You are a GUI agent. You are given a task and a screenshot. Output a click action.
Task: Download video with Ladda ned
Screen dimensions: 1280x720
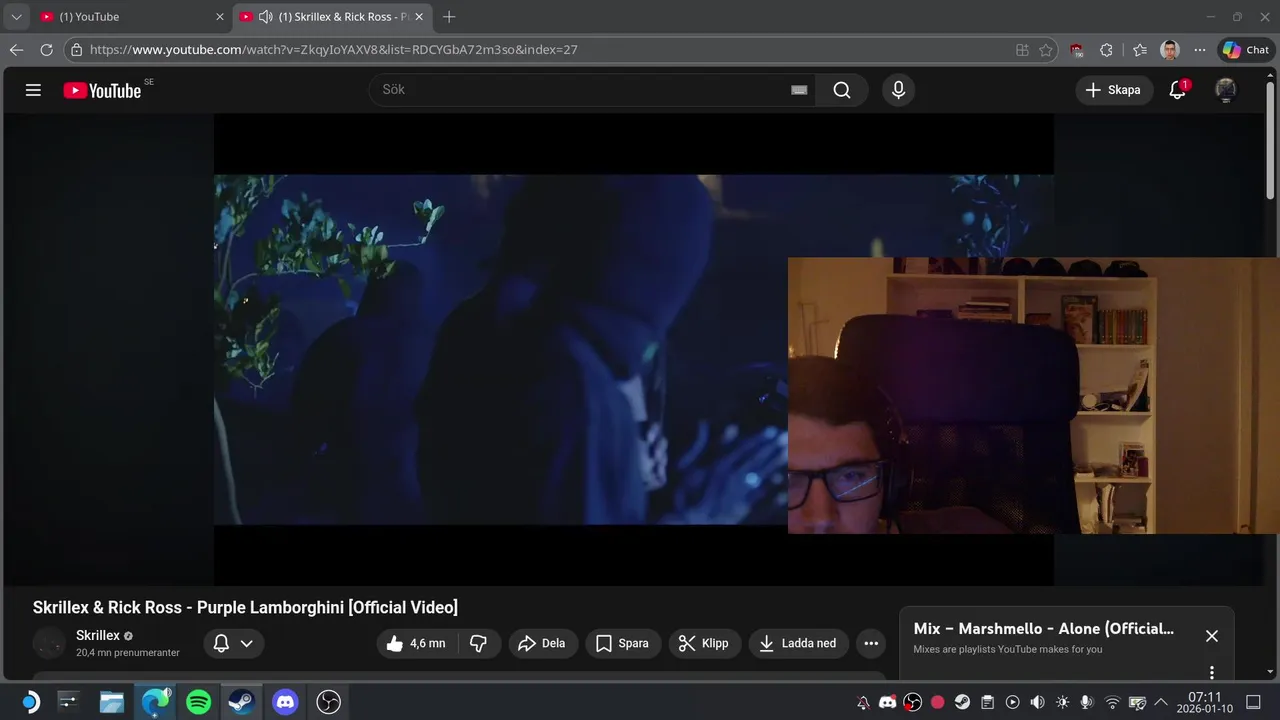tap(798, 643)
